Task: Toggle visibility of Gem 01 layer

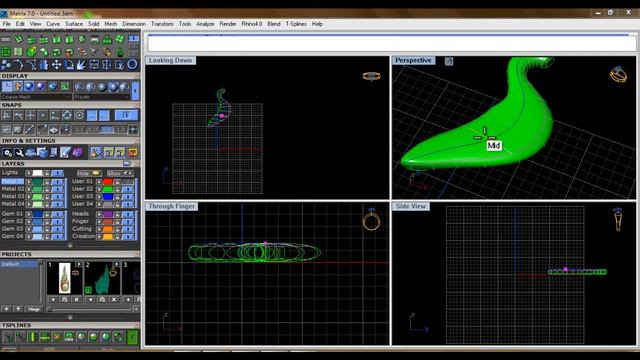Action: coord(58,214)
